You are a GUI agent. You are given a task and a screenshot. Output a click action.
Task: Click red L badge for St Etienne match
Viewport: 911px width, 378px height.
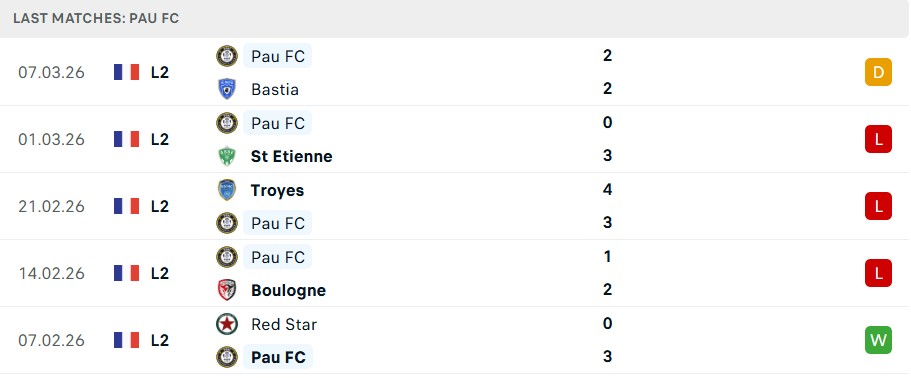[878, 139]
